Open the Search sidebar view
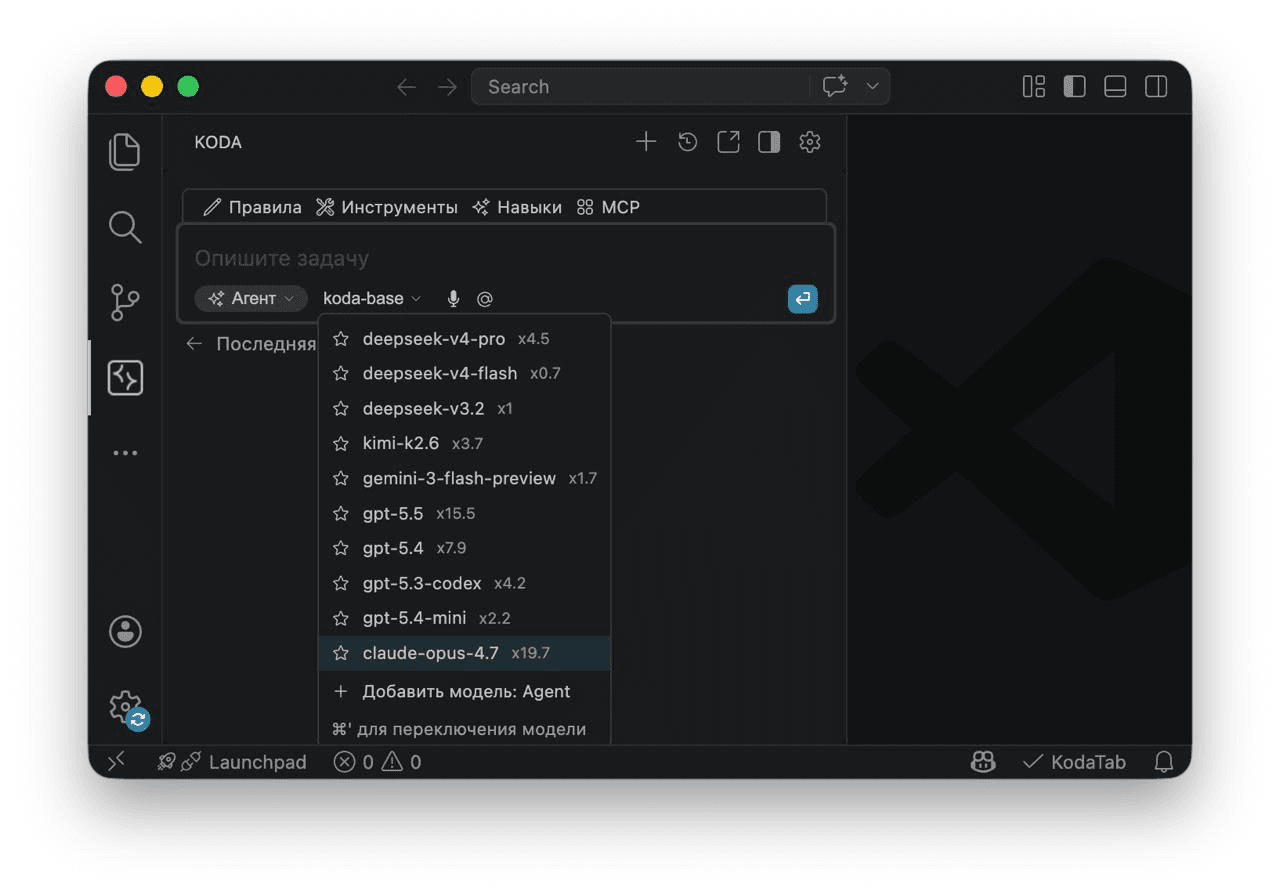Viewport: 1280px width, 895px height. click(125, 227)
